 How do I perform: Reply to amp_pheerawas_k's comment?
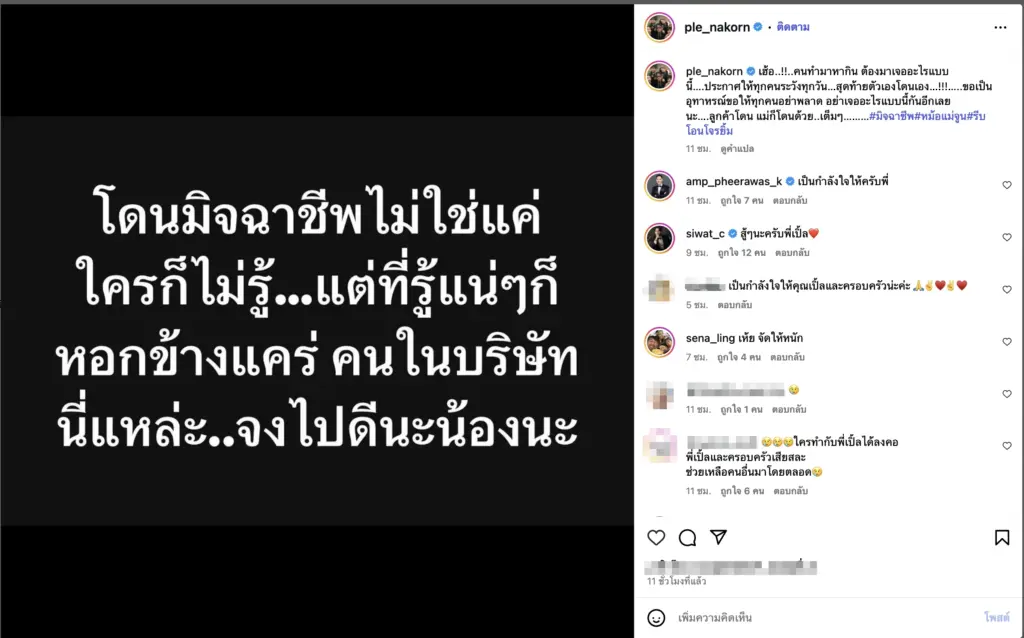(x=790, y=200)
